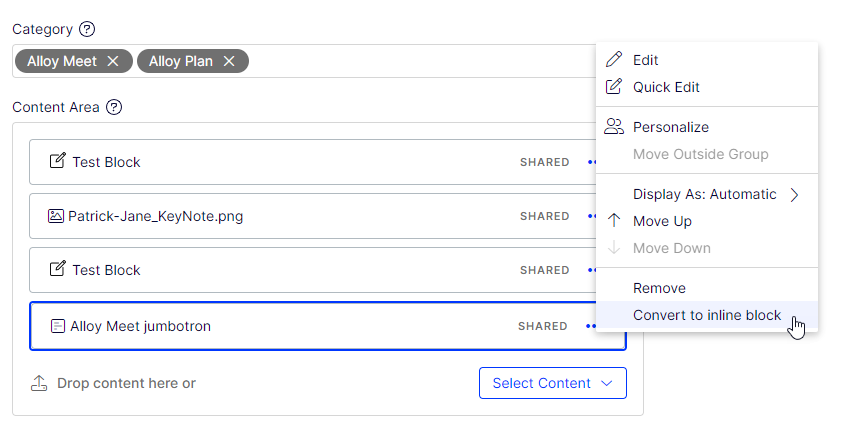The image size is (845, 425).
Task: Open options for Alloy Meet jumbotron block
Action: pyautogui.click(x=591, y=326)
